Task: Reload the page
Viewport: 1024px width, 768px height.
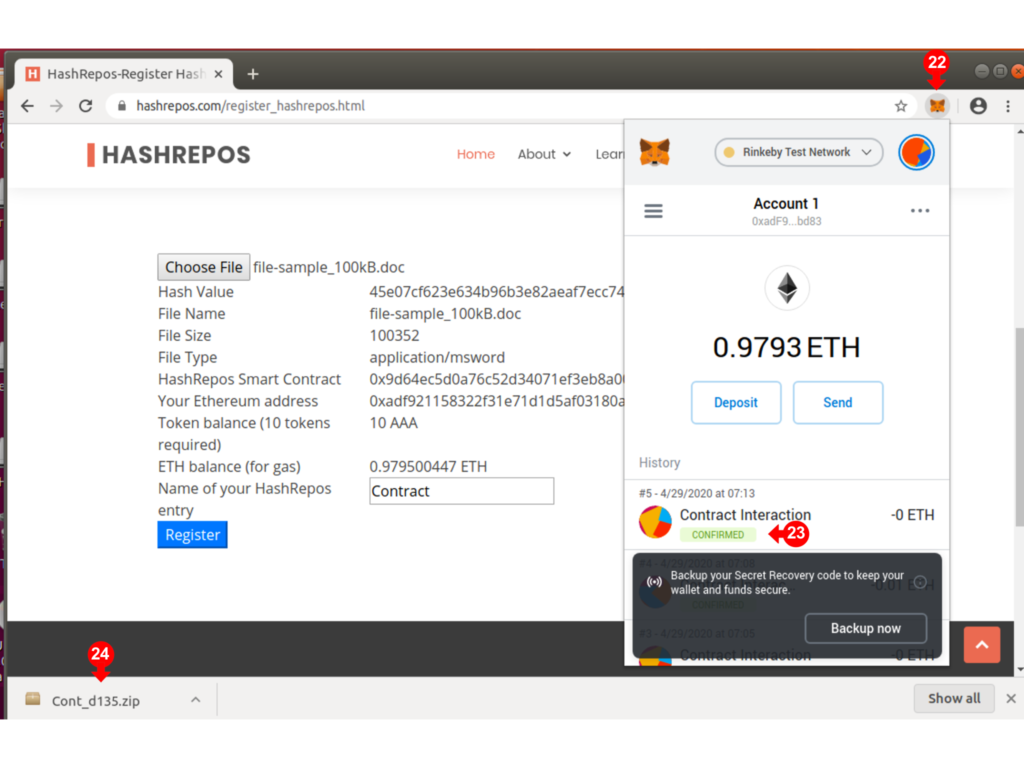Action: click(86, 106)
